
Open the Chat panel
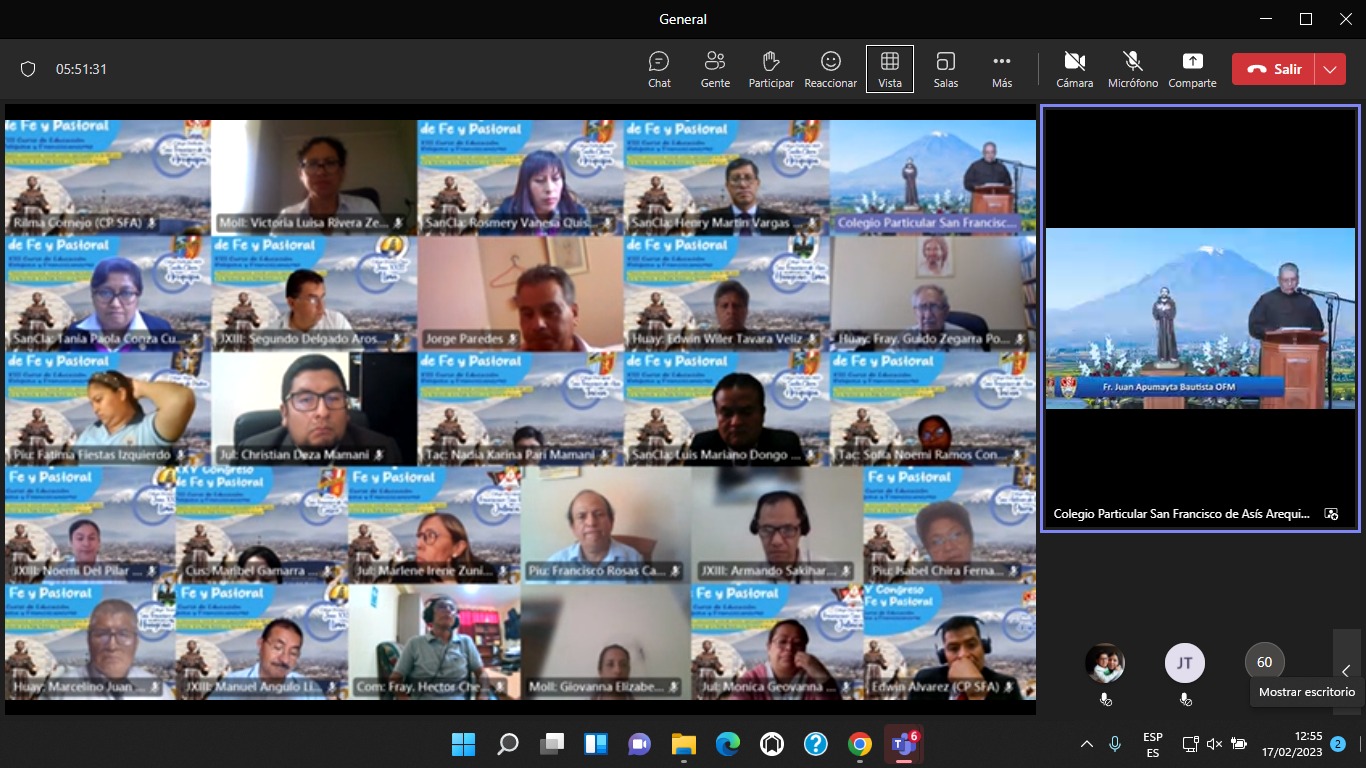tap(659, 69)
